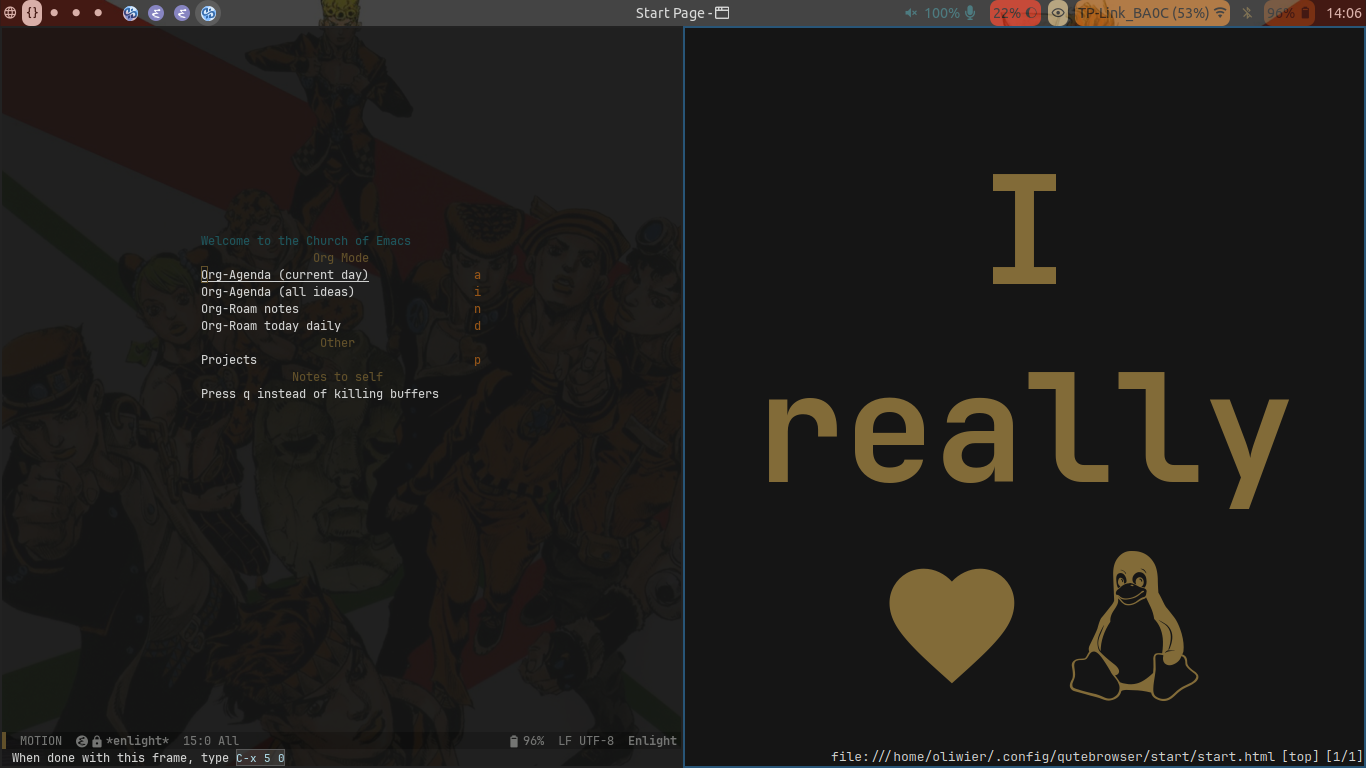Image resolution: width=1366 pixels, height=768 pixels.
Task: Click the modeline battery icon
Action: [x=514, y=741]
